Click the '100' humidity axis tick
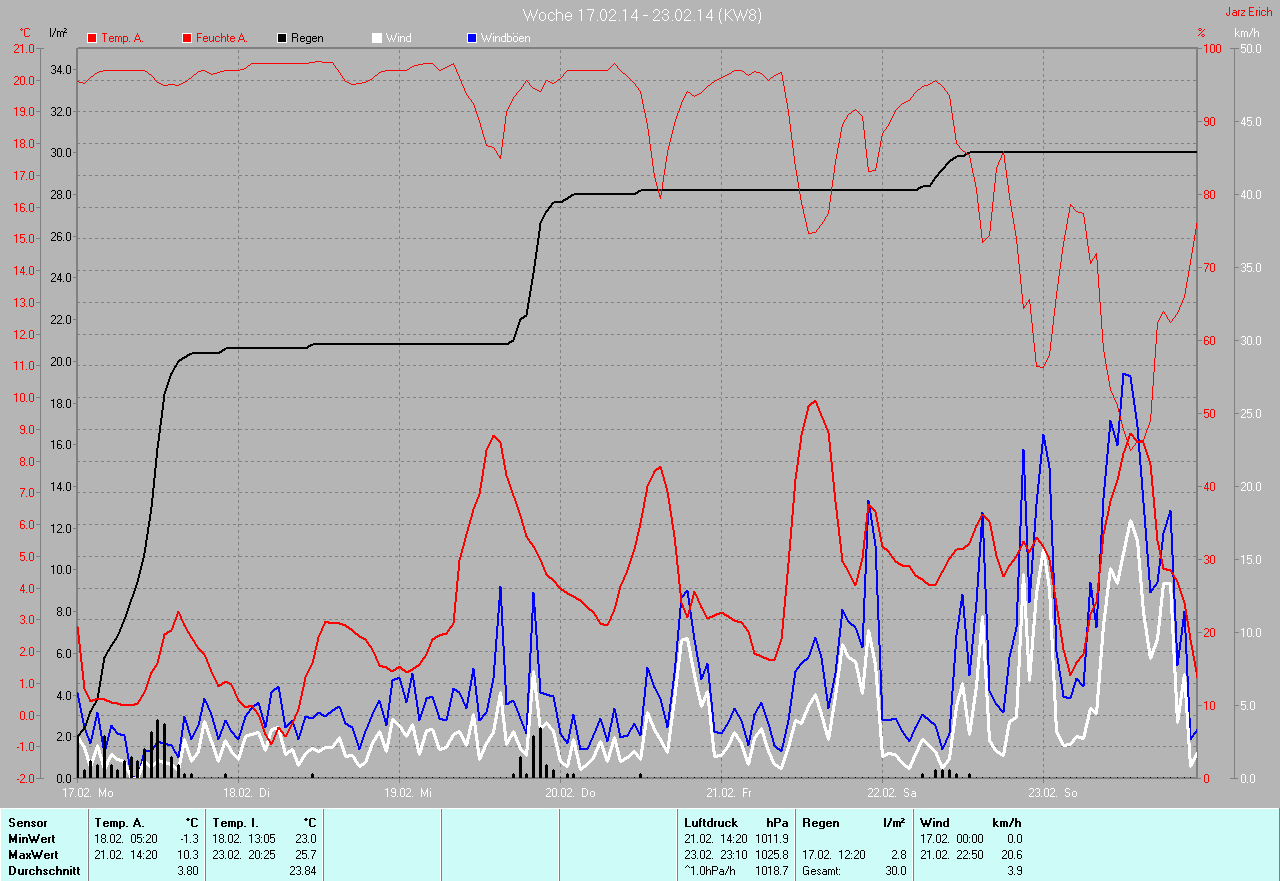The image size is (1280, 881). click(1212, 49)
